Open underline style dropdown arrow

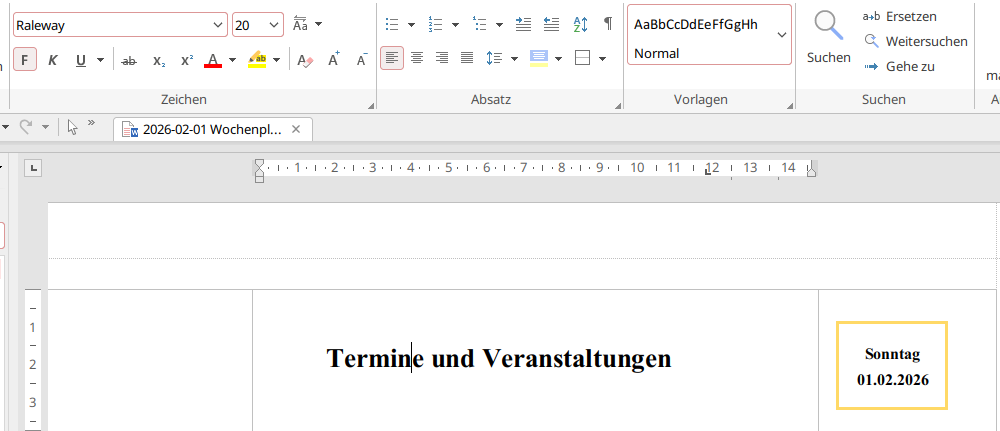pyautogui.click(x=101, y=60)
